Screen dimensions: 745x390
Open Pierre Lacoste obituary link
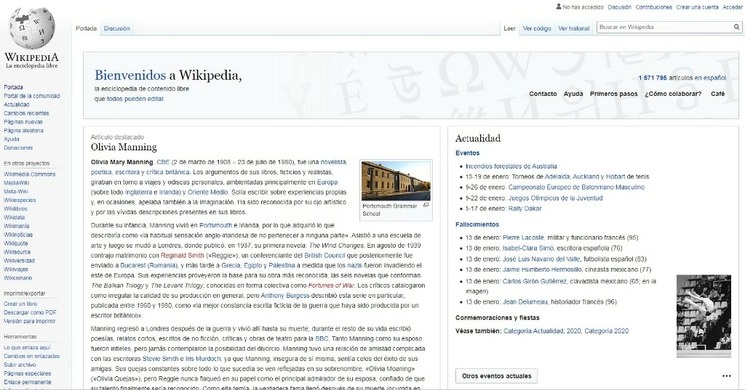pyautogui.click(x=523, y=238)
